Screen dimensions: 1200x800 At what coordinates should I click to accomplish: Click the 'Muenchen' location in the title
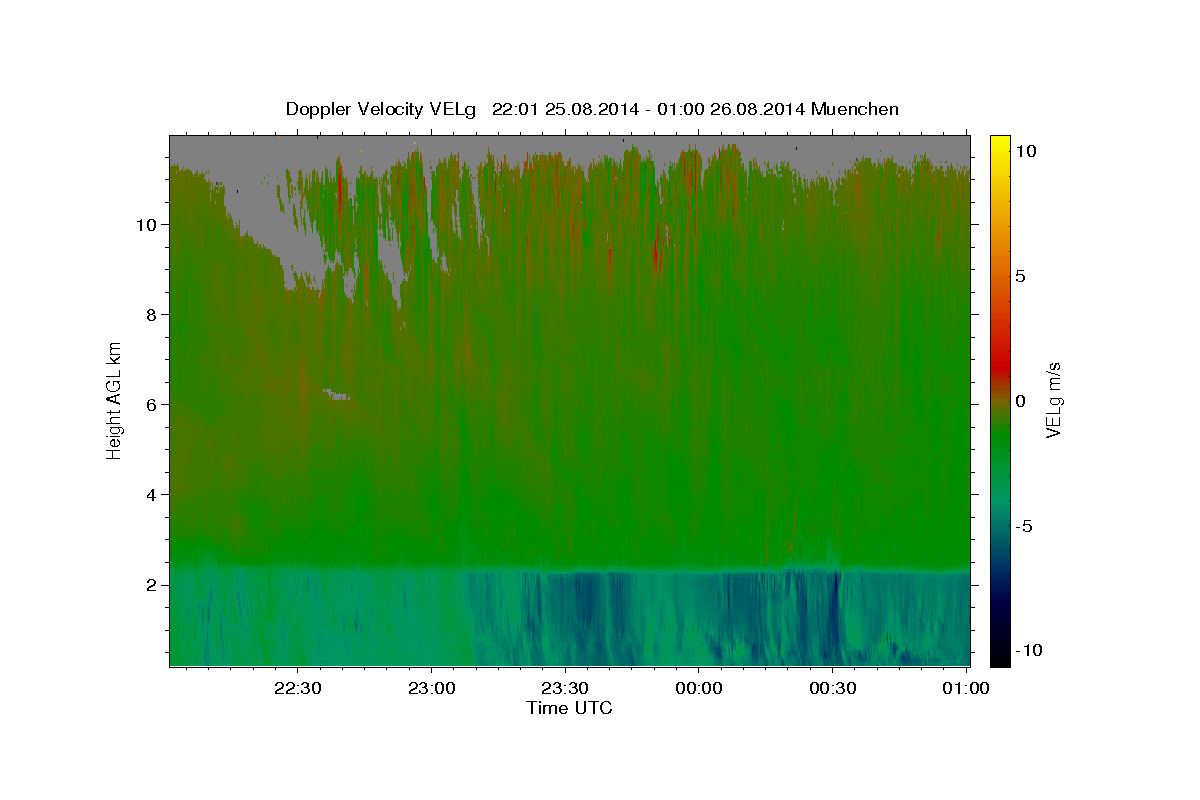tap(855, 109)
